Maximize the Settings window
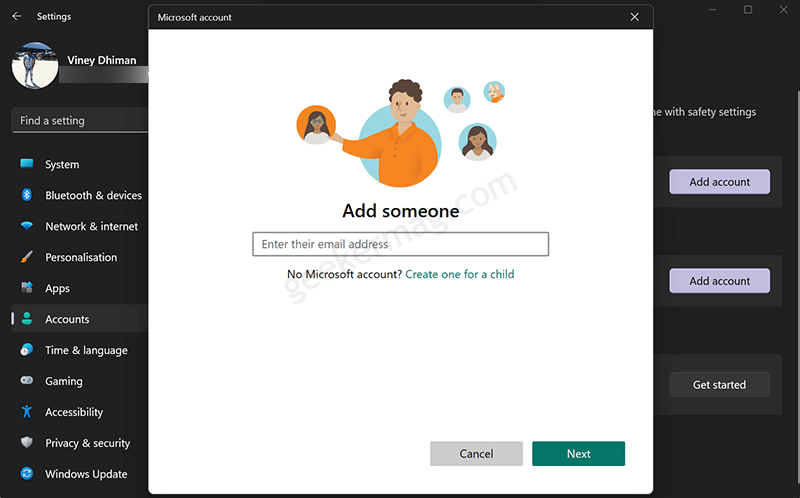800x498 pixels. coord(748,10)
